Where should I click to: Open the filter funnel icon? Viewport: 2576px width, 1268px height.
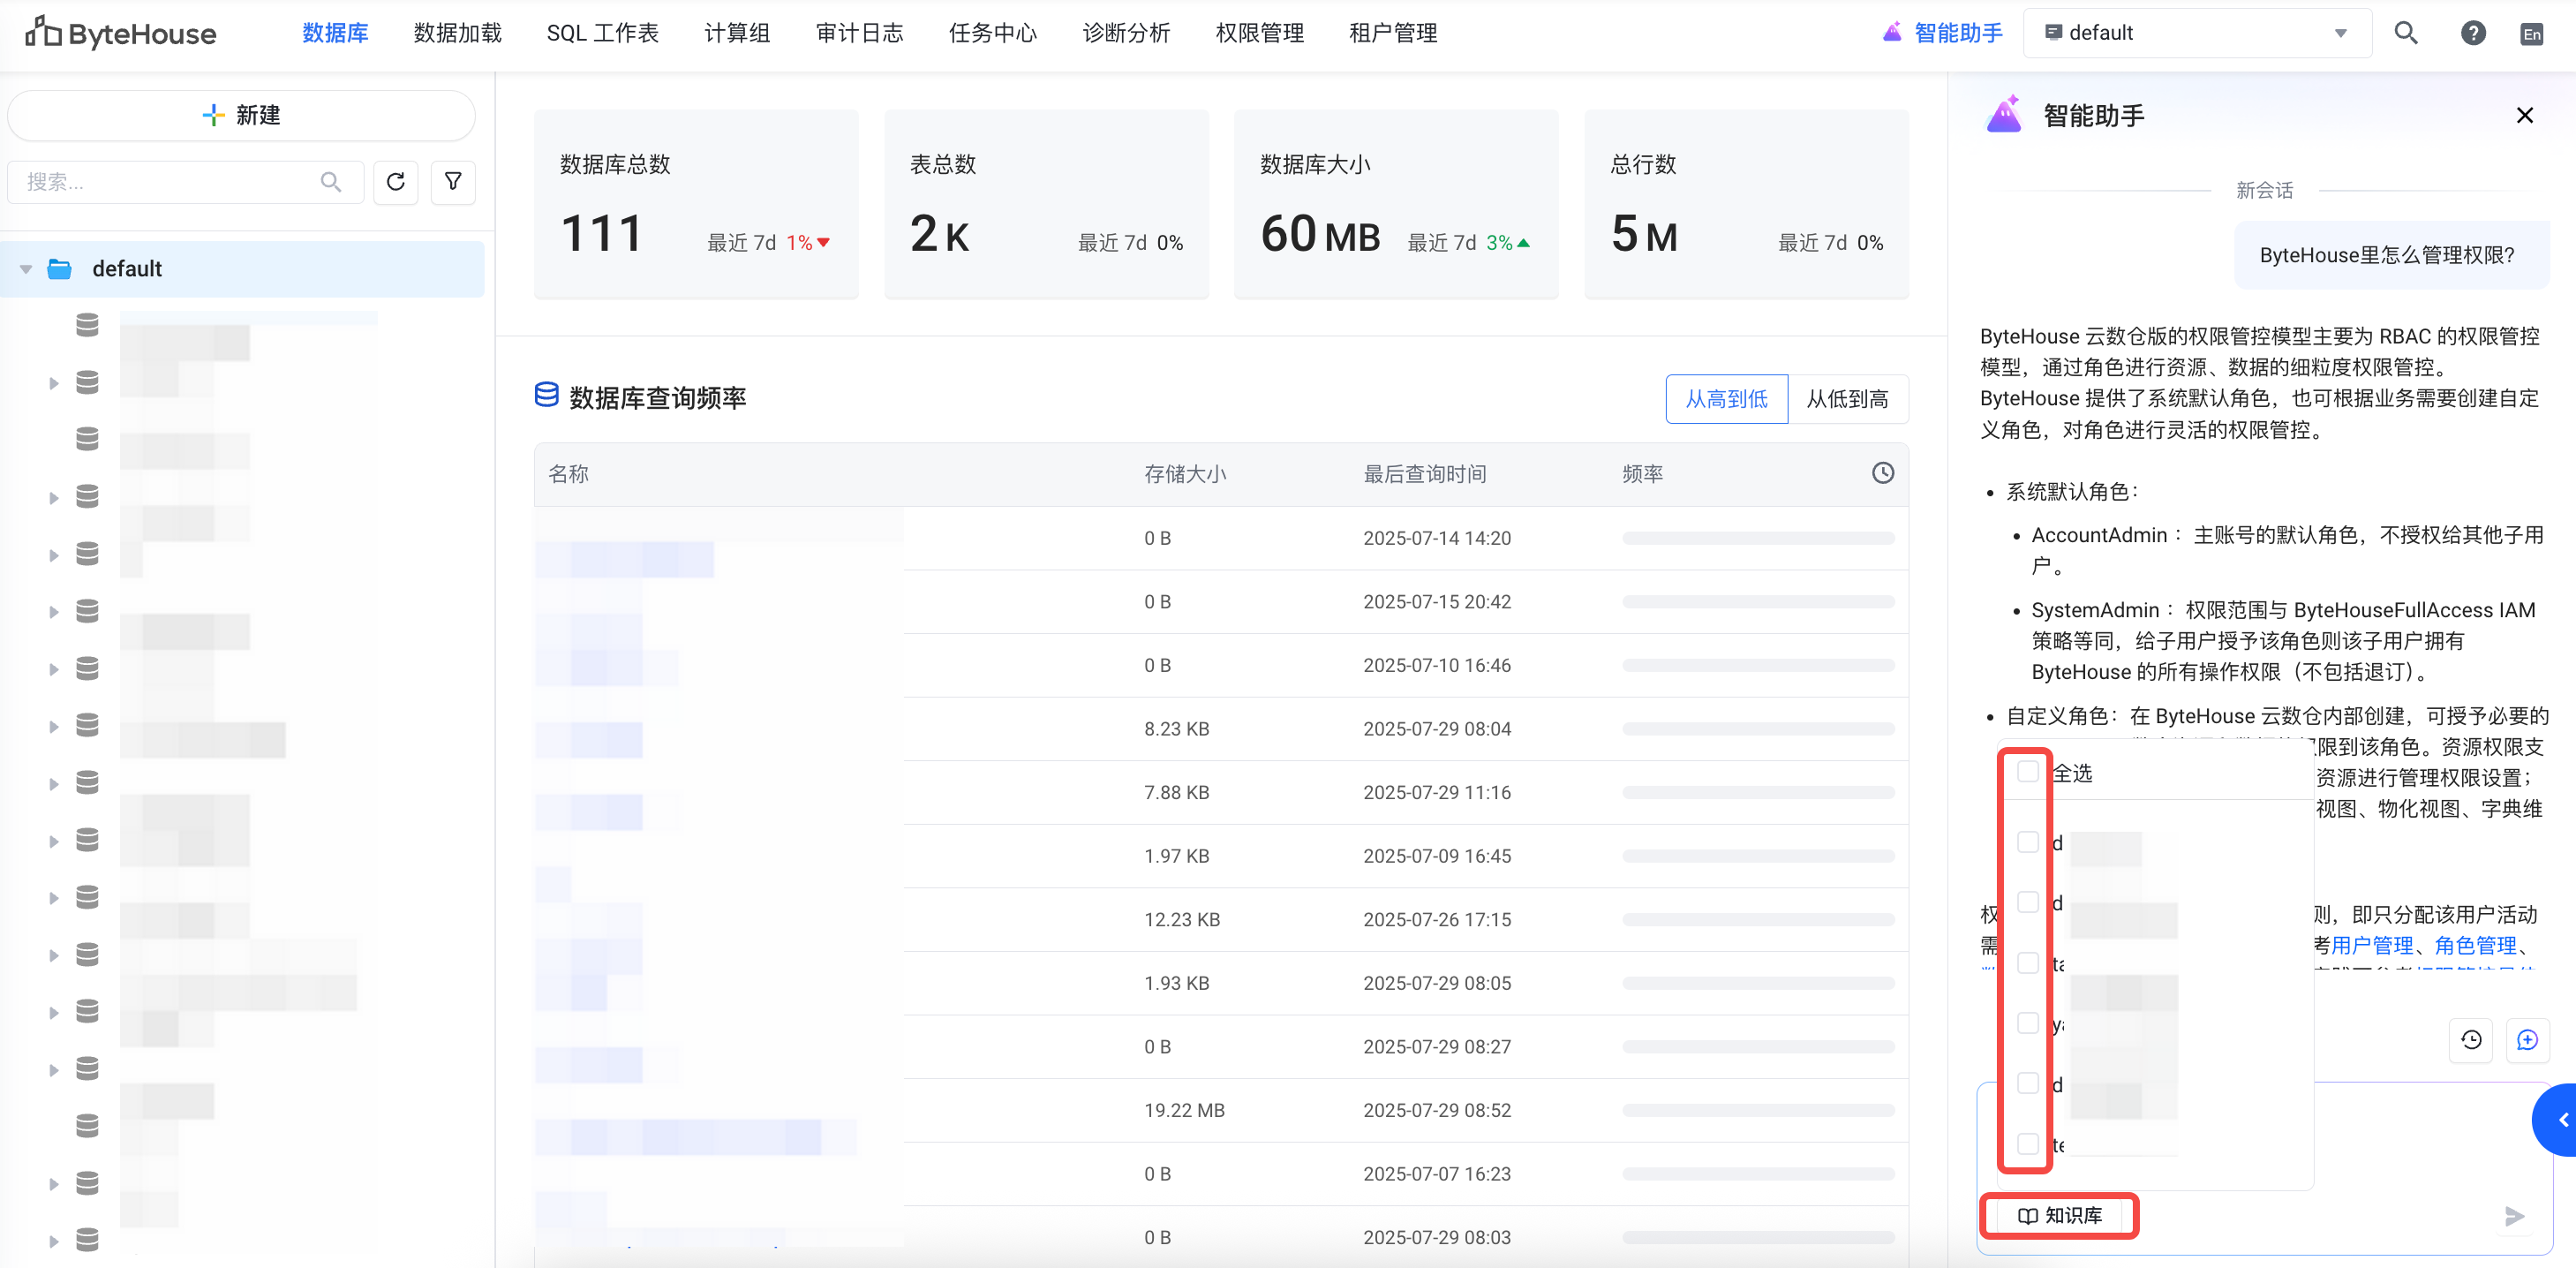point(453,181)
